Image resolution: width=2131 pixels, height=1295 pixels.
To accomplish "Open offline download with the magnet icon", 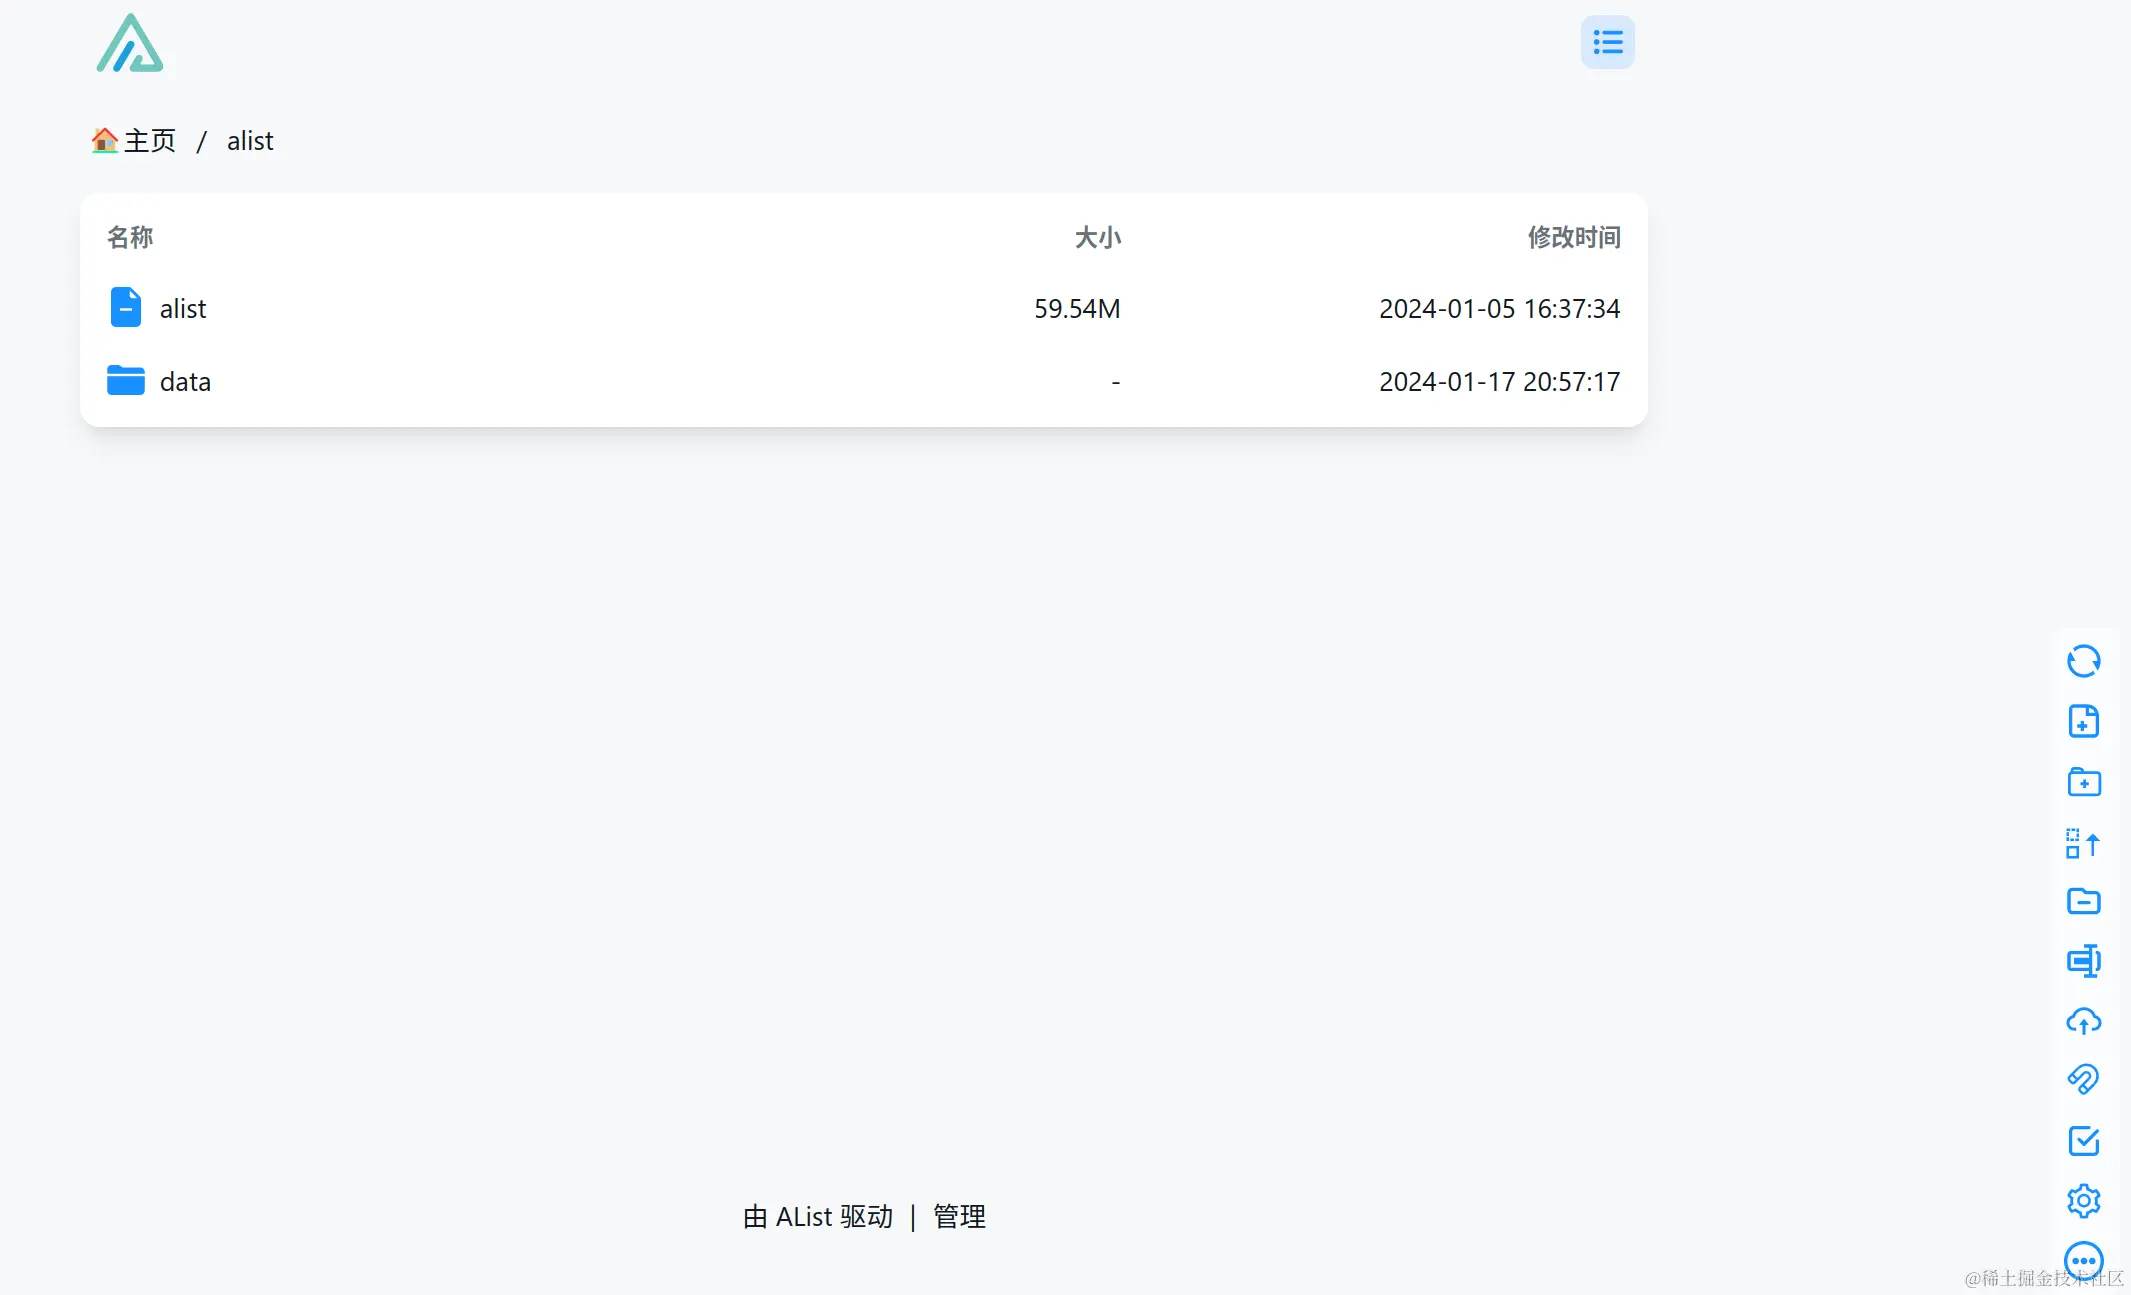I will pyautogui.click(x=2083, y=1079).
